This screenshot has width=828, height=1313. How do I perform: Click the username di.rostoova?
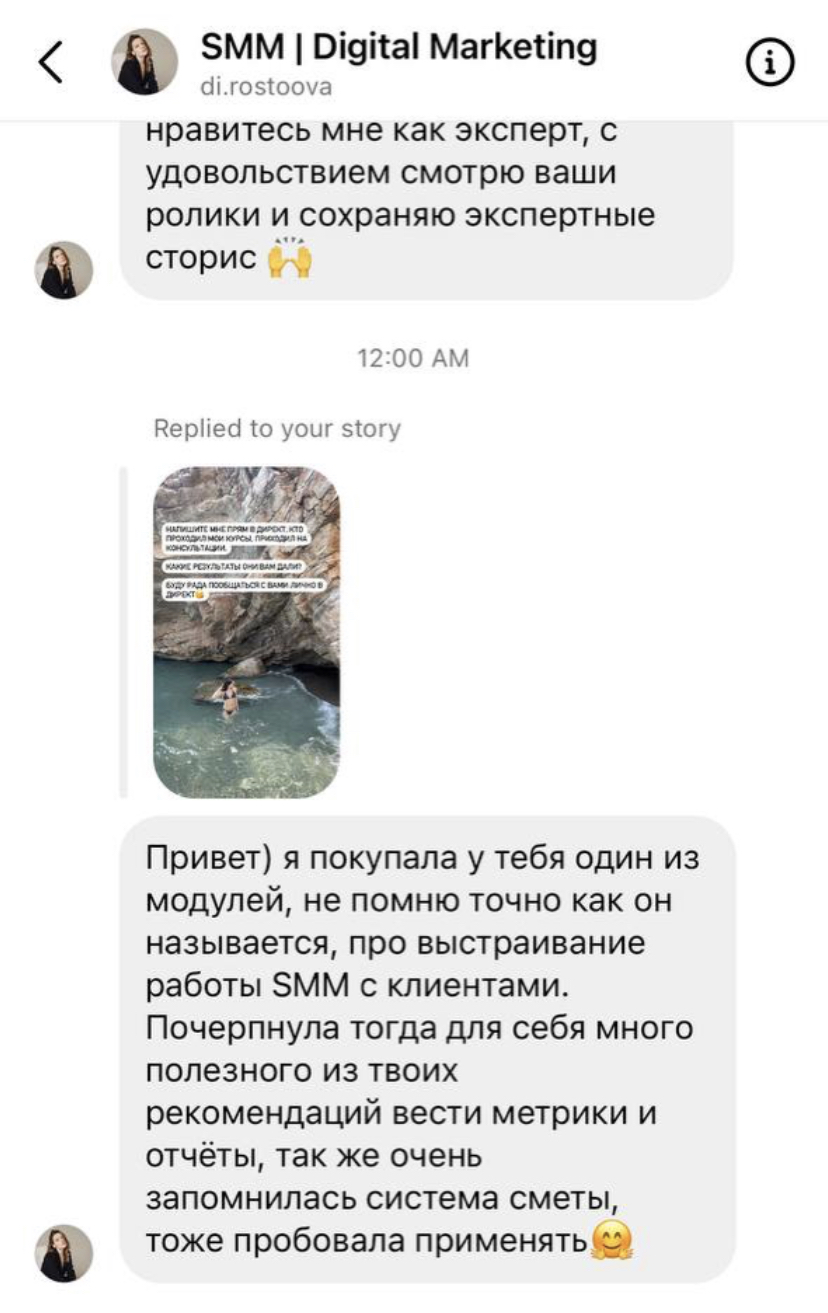click(x=266, y=88)
